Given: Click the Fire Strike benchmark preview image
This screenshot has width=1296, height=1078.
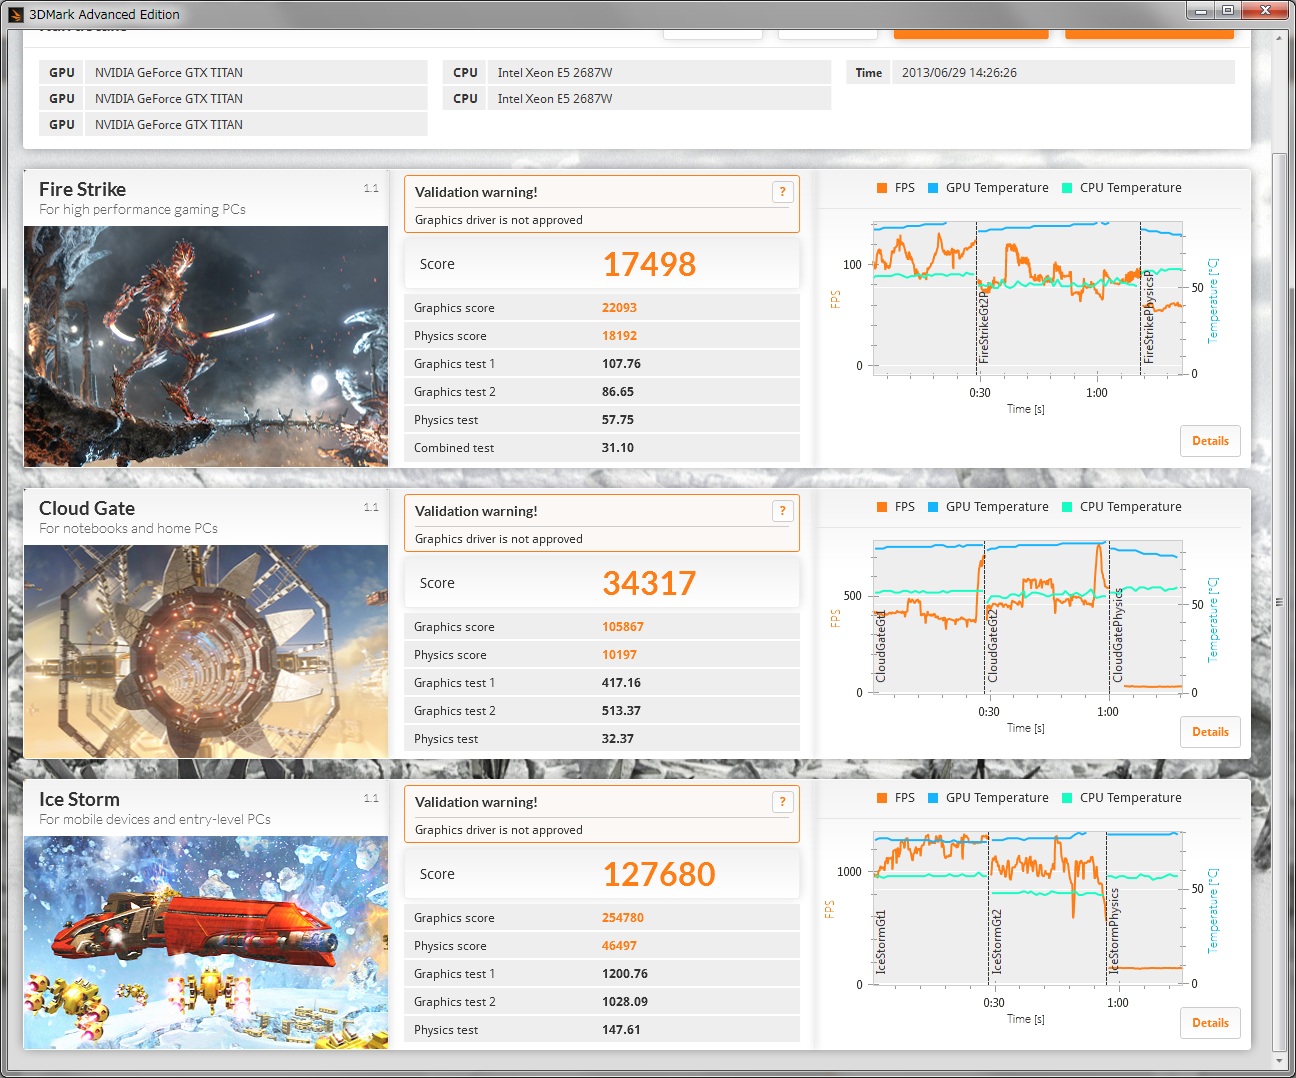Looking at the screenshot, I should point(206,346).
